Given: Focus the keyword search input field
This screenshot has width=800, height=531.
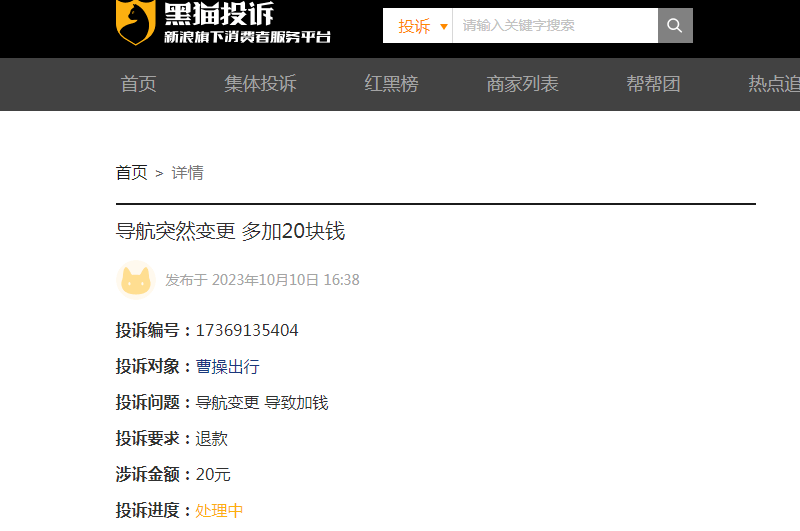Looking at the screenshot, I should pos(555,26).
